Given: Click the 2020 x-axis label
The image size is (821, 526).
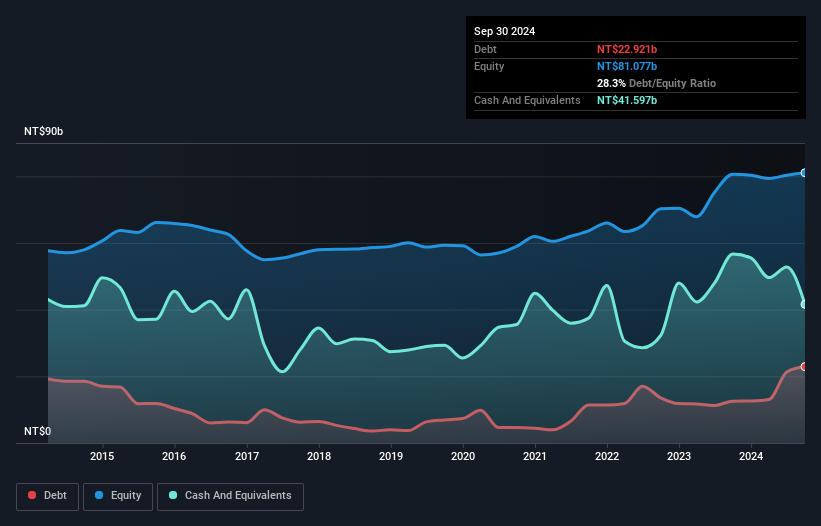Looking at the screenshot, I should (x=463, y=456).
